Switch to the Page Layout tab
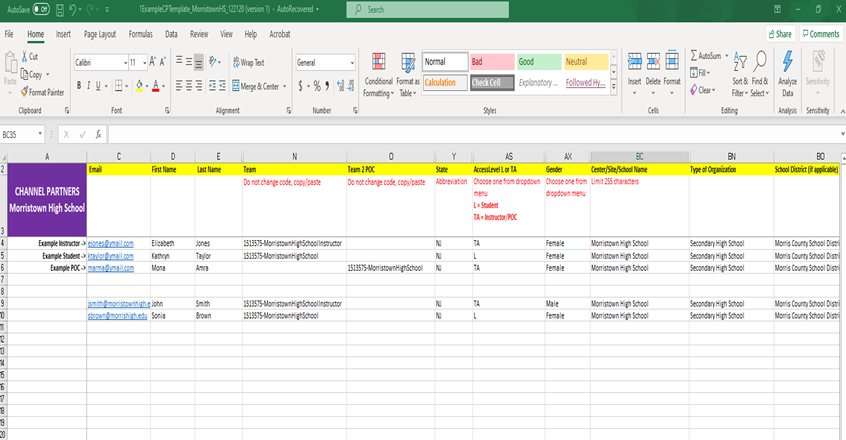The height and width of the screenshot is (440, 846). pos(98,34)
